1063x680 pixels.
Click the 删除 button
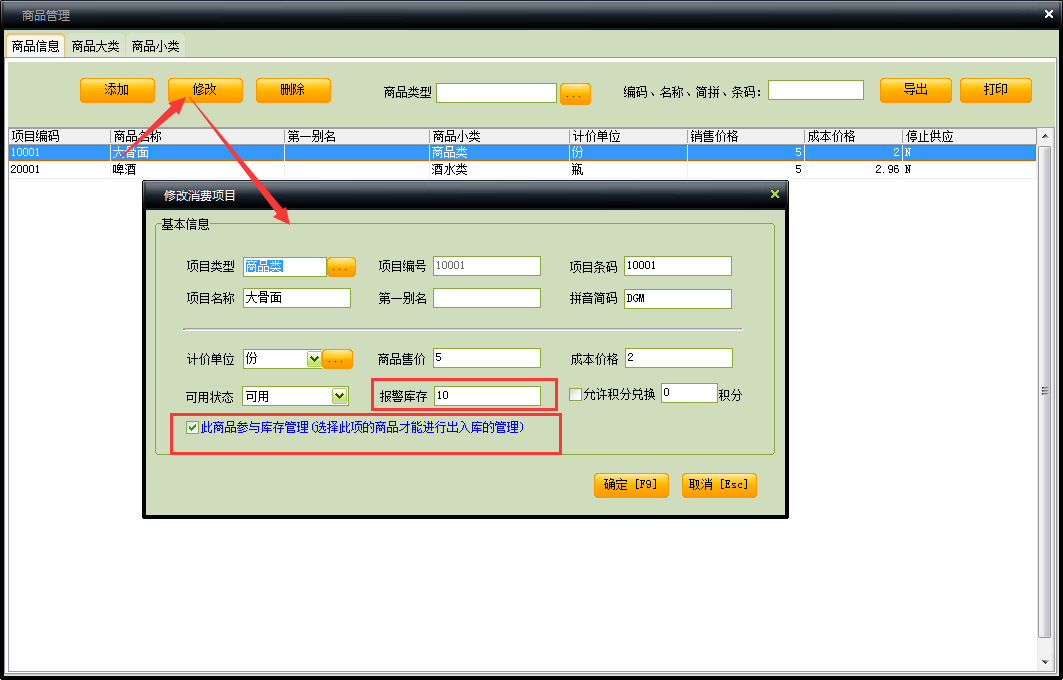click(x=293, y=90)
